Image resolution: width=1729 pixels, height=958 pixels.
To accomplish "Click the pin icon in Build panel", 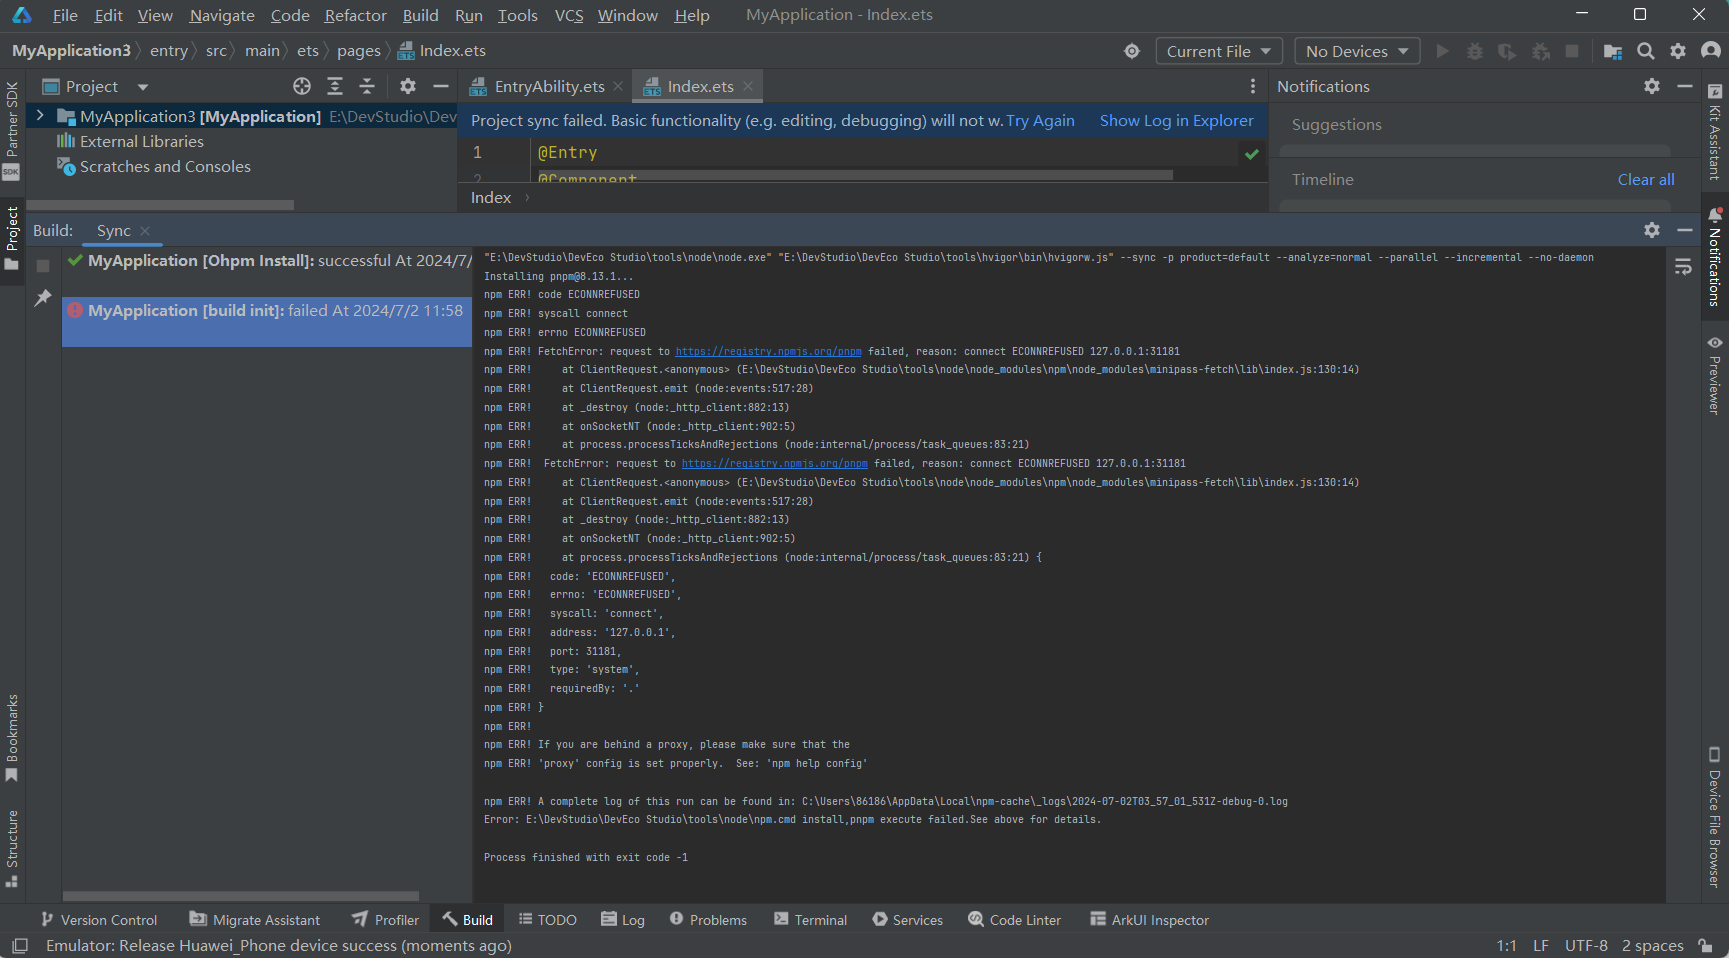I will click(x=43, y=298).
